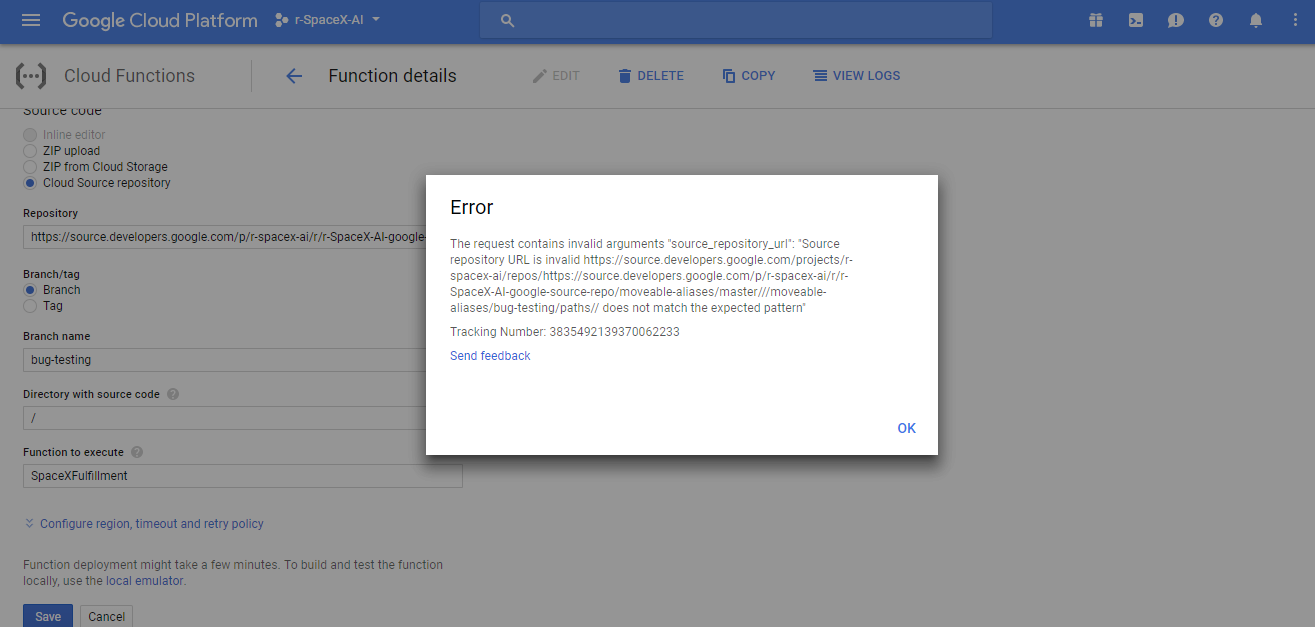The width and height of the screenshot is (1315, 627).
Task: Select ZIP from Cloud Storage option
Action: pos(30,167)
